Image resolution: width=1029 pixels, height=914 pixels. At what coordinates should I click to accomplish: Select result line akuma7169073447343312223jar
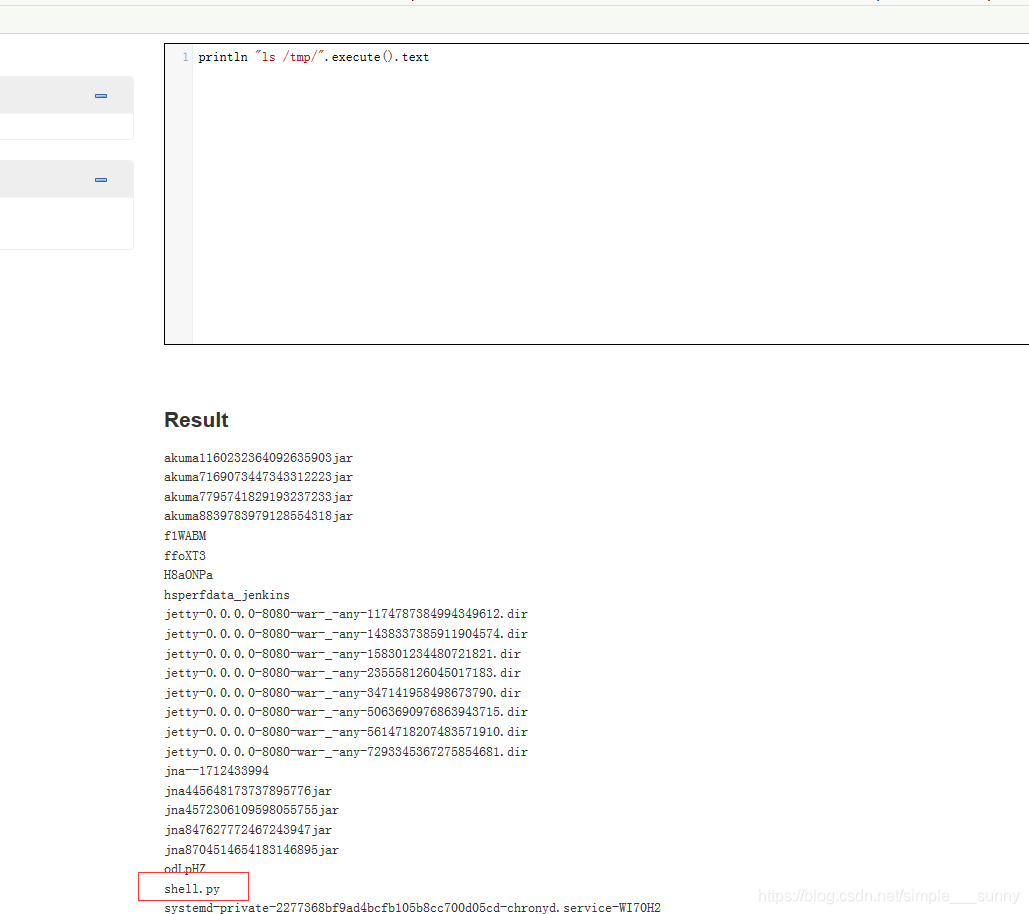point(259,477)
